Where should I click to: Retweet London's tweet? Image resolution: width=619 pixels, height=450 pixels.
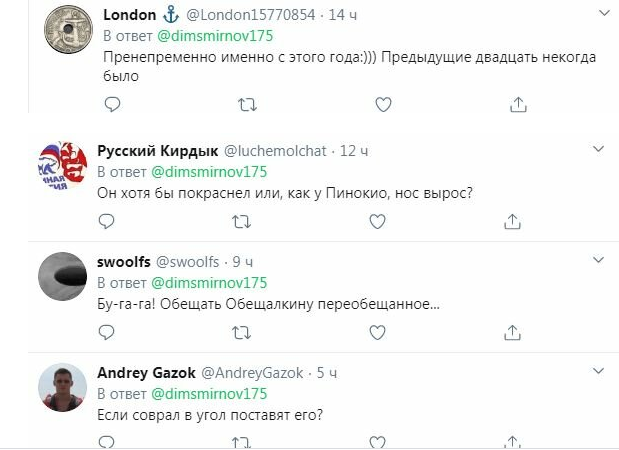tap(246, 103)
